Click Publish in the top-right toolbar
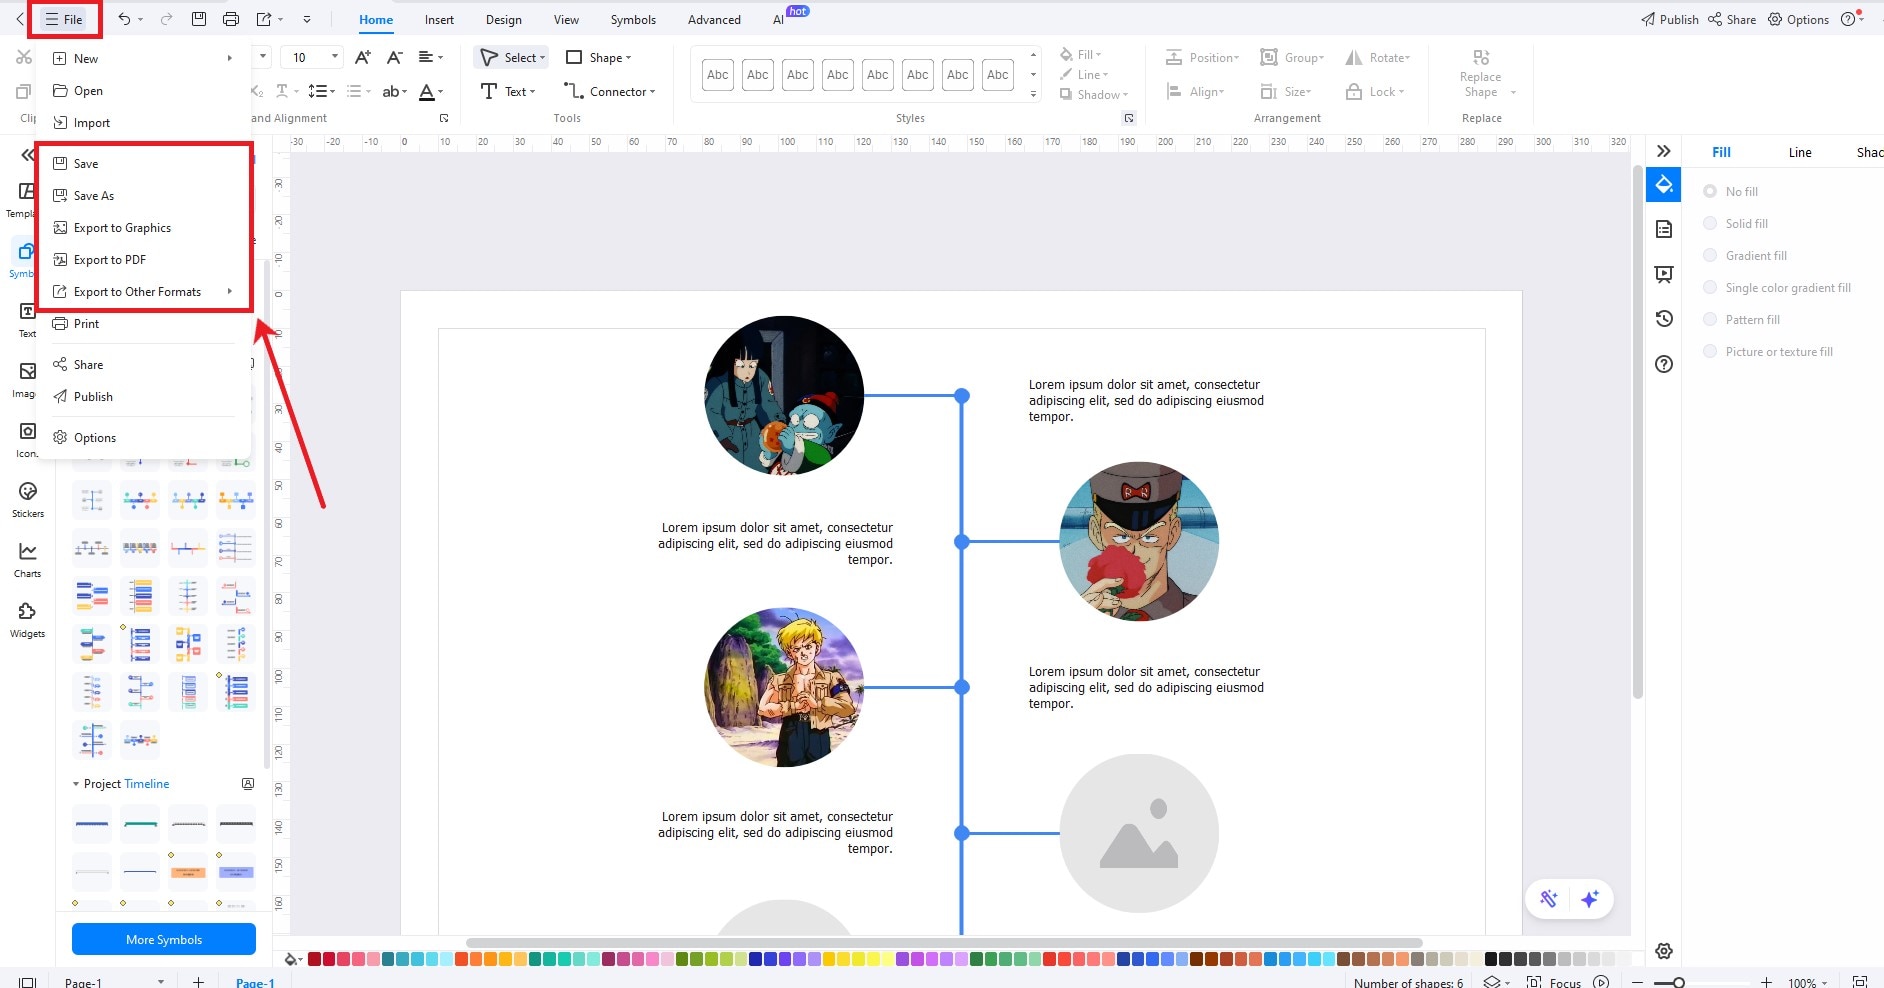Viewport: 1884px width, 988px height. [x=1669, y=19]
